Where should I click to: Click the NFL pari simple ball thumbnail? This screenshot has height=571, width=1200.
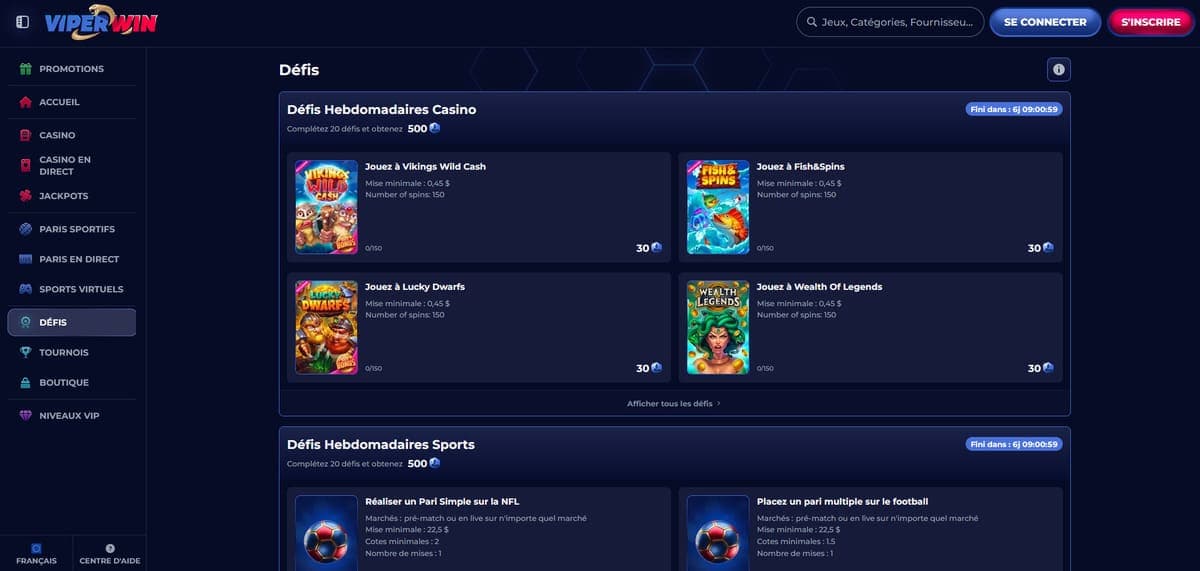326,533
